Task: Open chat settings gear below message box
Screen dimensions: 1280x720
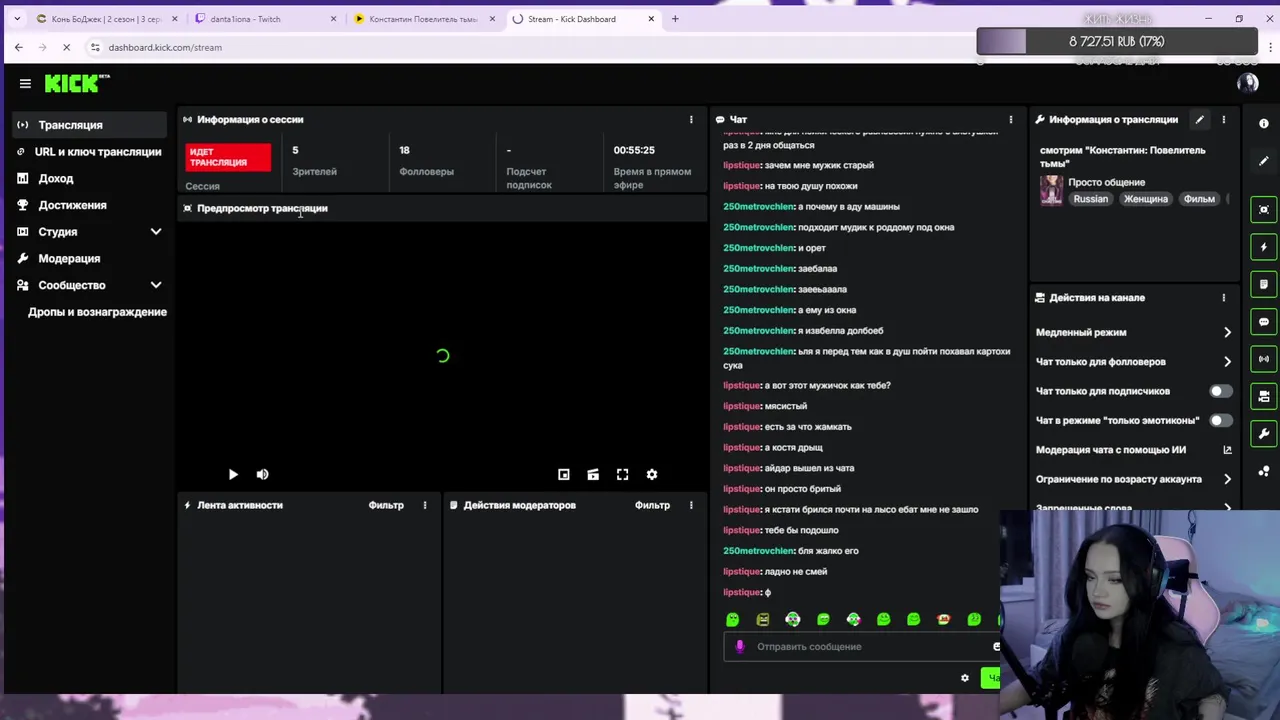Action: pyautogui.click(x=965, y=678)
